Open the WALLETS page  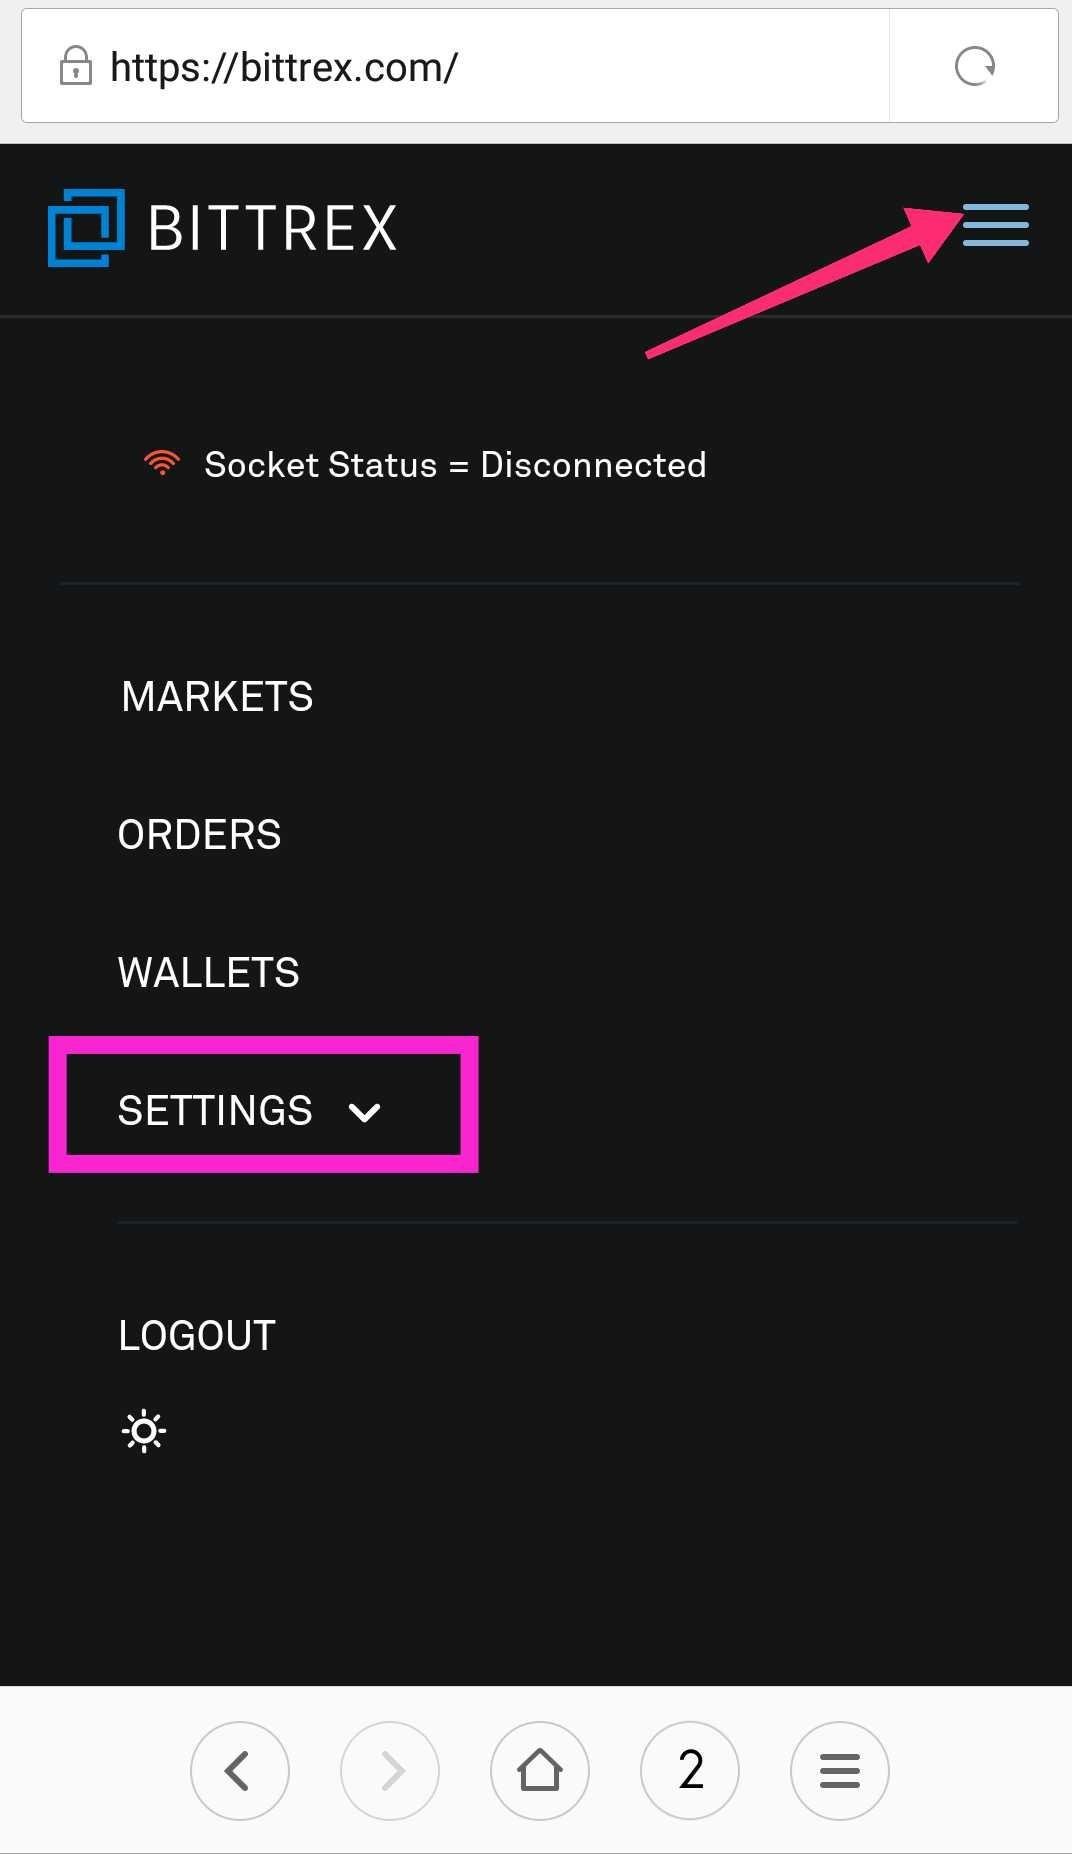(x=208, y=973)
